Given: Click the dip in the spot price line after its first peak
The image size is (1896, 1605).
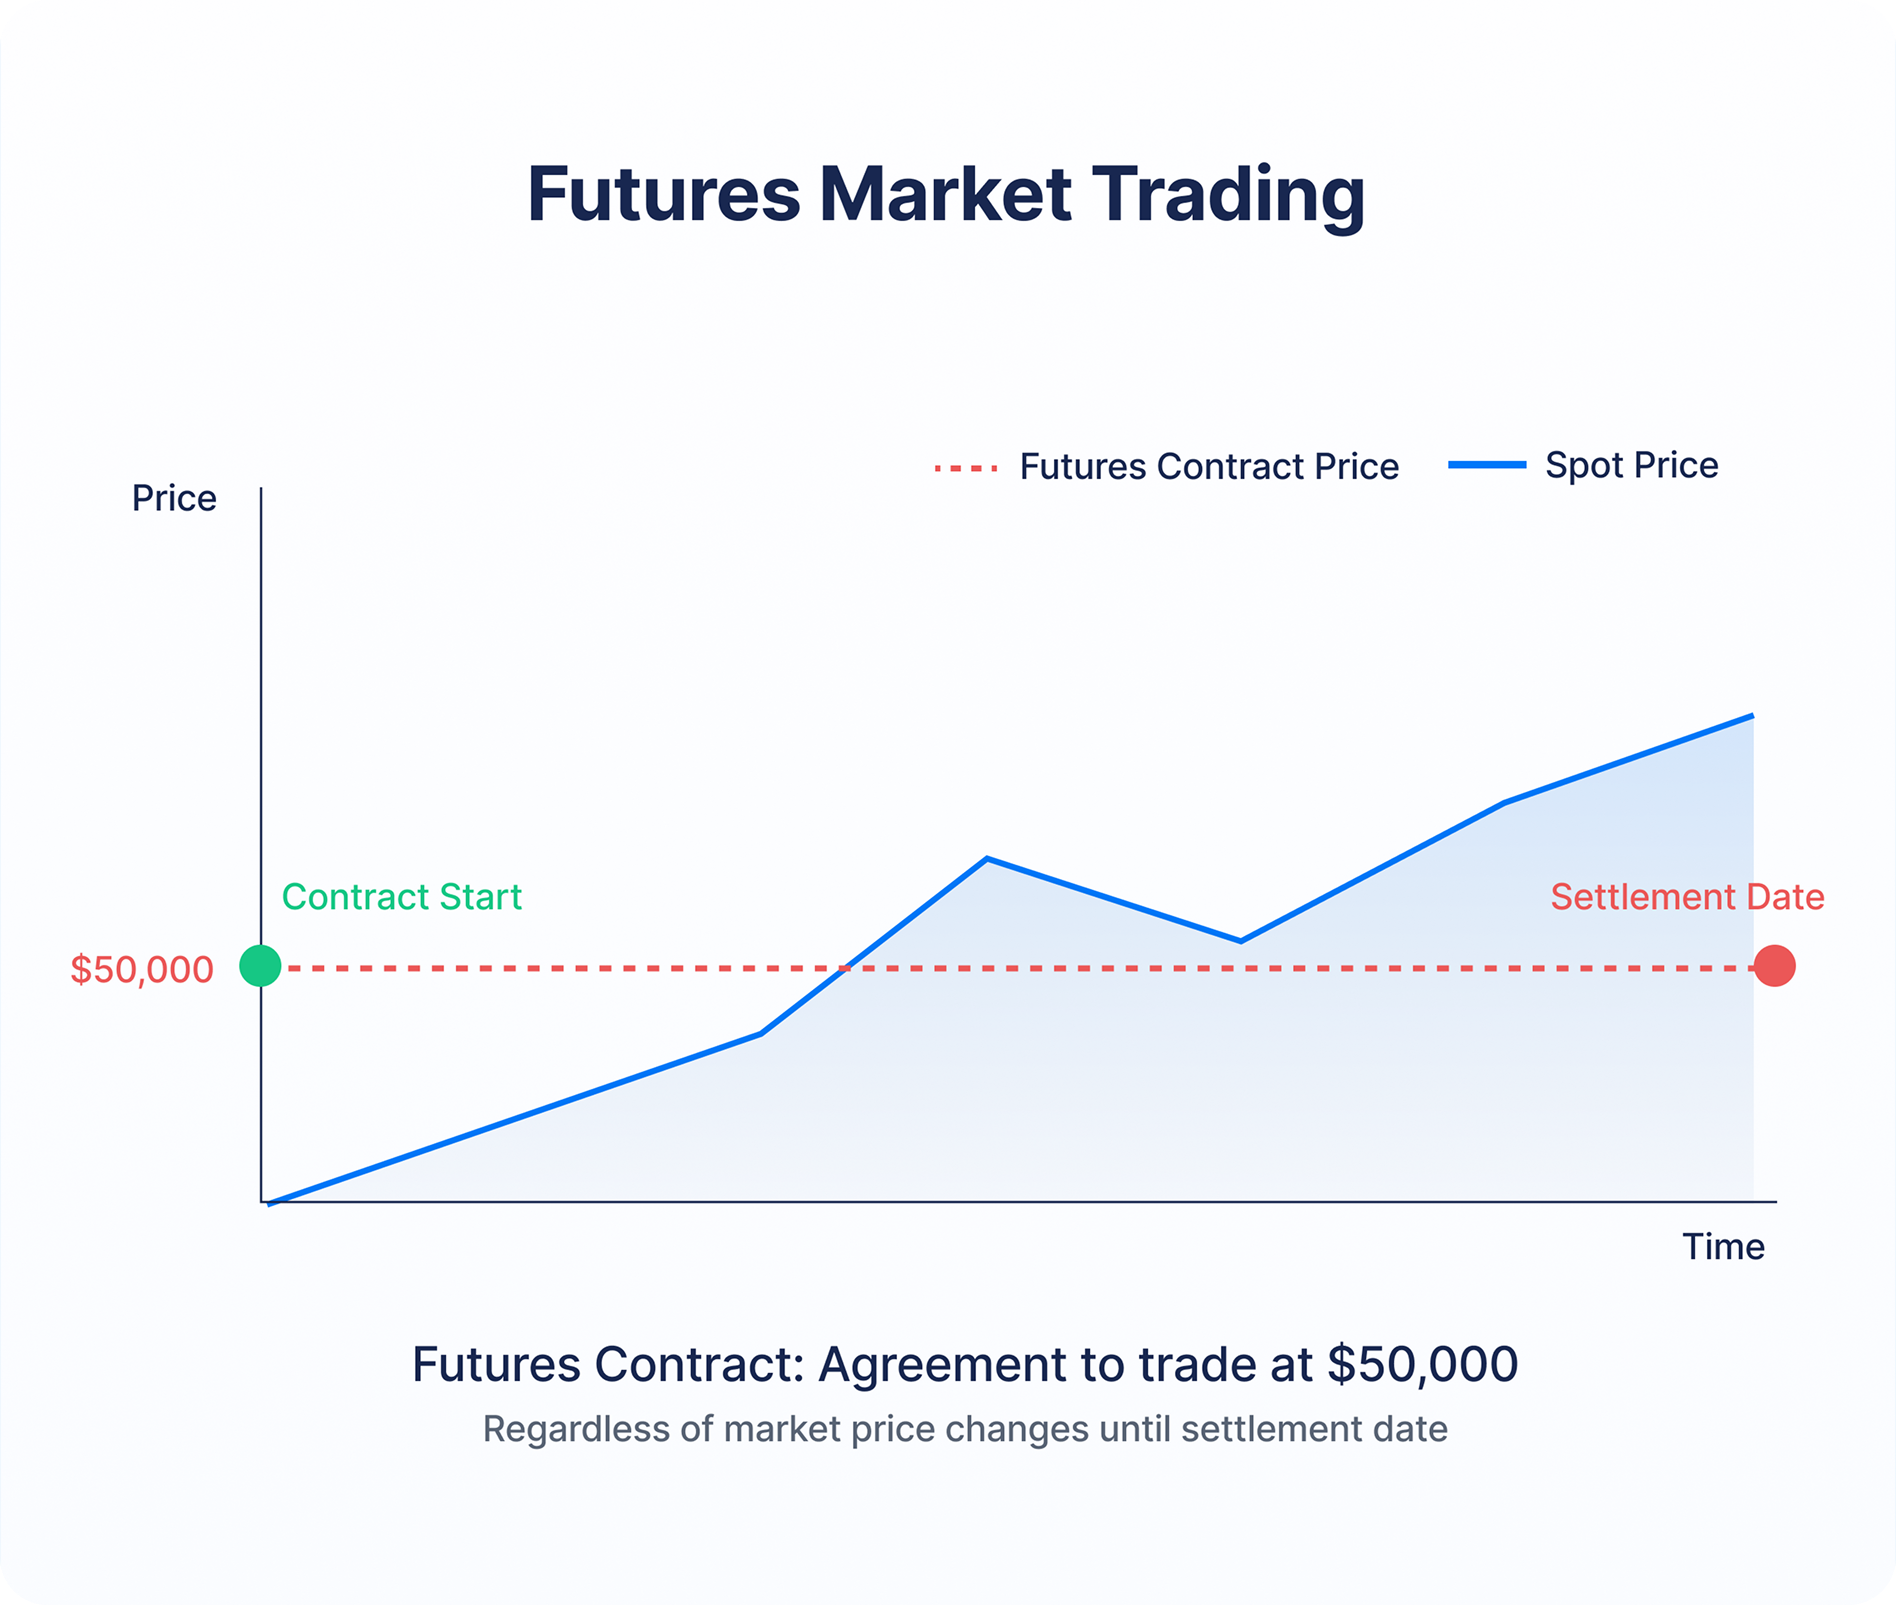Looking at the screenshot, I should pos(1240,941).
